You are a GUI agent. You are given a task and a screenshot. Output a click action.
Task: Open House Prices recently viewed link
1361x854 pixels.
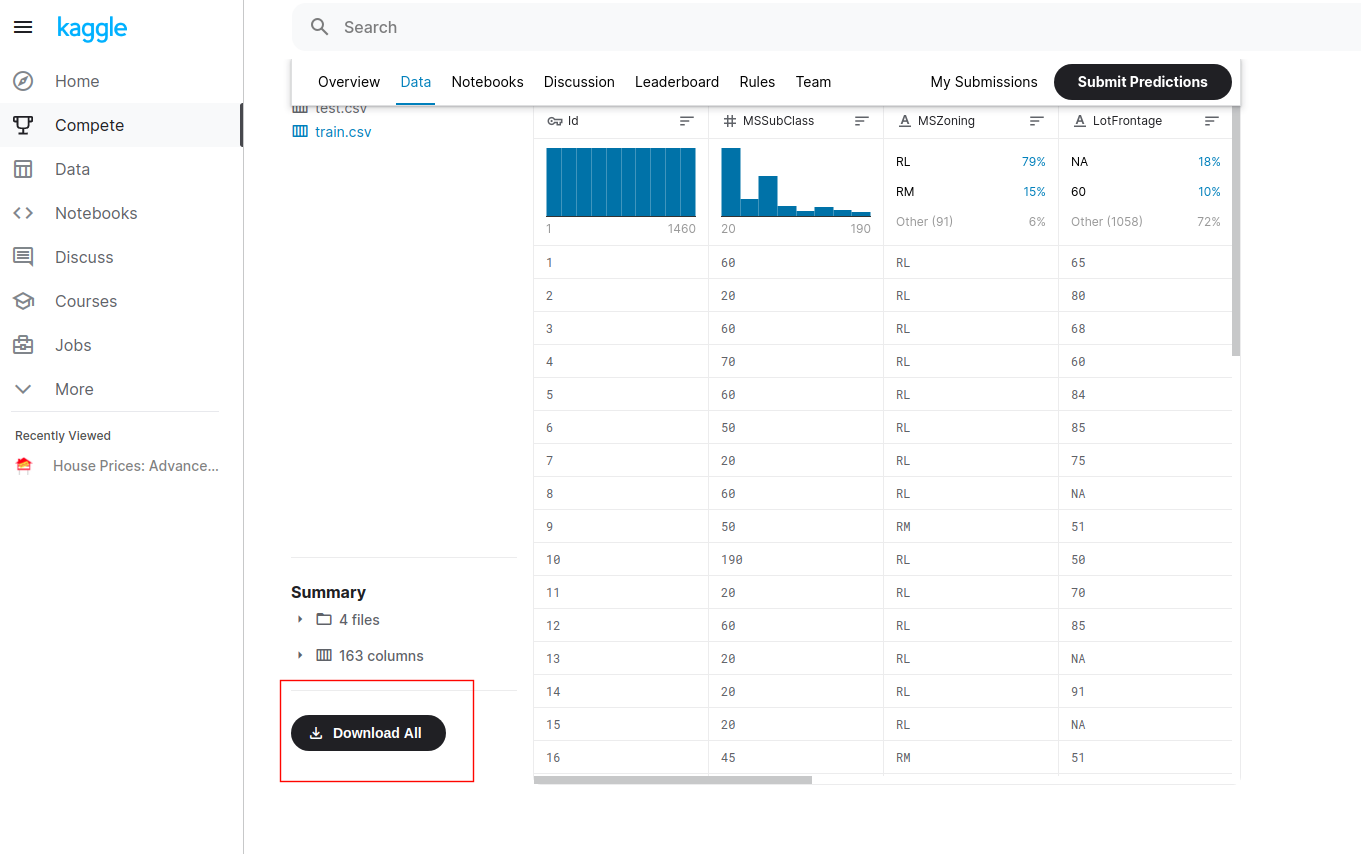[x=136, y=465]
